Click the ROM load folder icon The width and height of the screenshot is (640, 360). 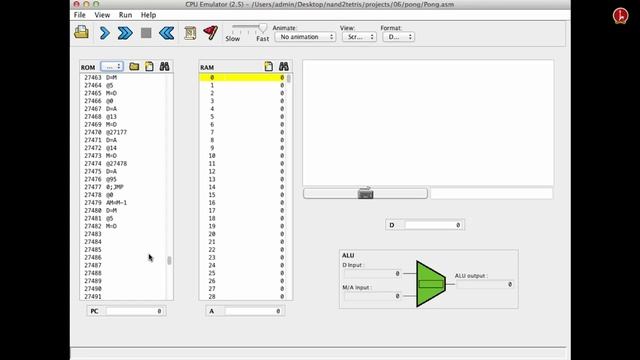[134, 67]
